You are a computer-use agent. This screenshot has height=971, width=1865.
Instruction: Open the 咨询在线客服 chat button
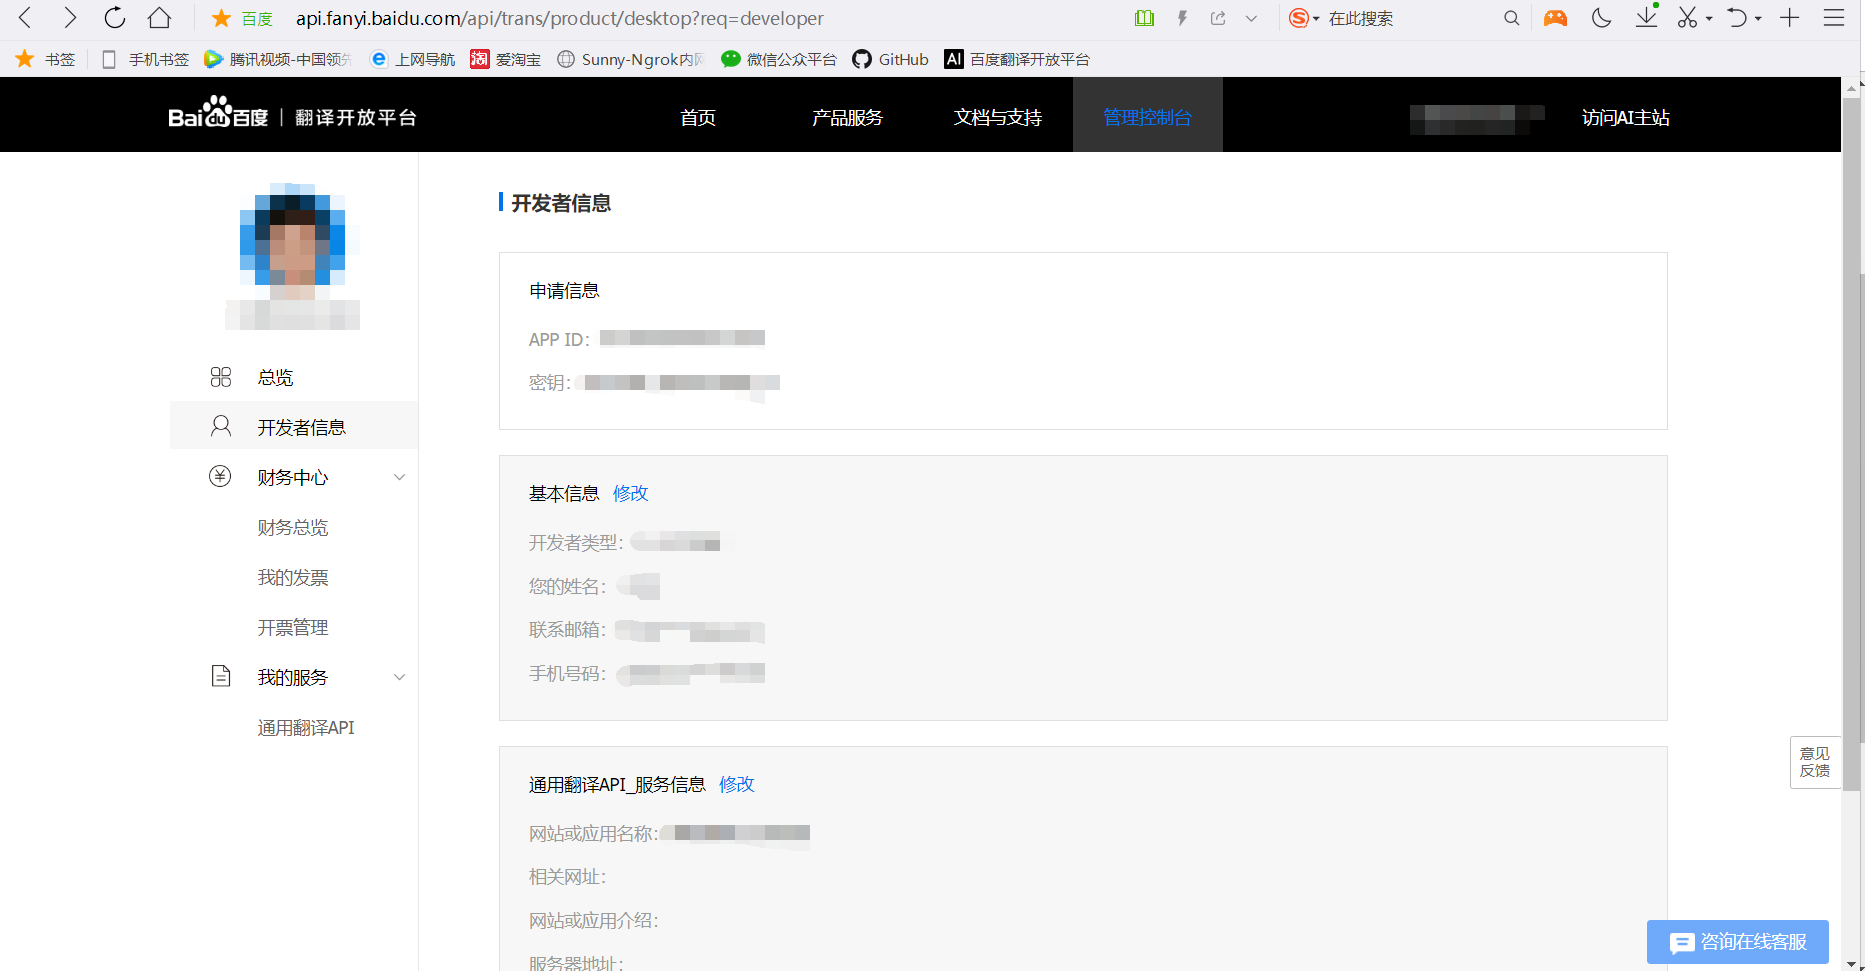[x=1737, y=942]
